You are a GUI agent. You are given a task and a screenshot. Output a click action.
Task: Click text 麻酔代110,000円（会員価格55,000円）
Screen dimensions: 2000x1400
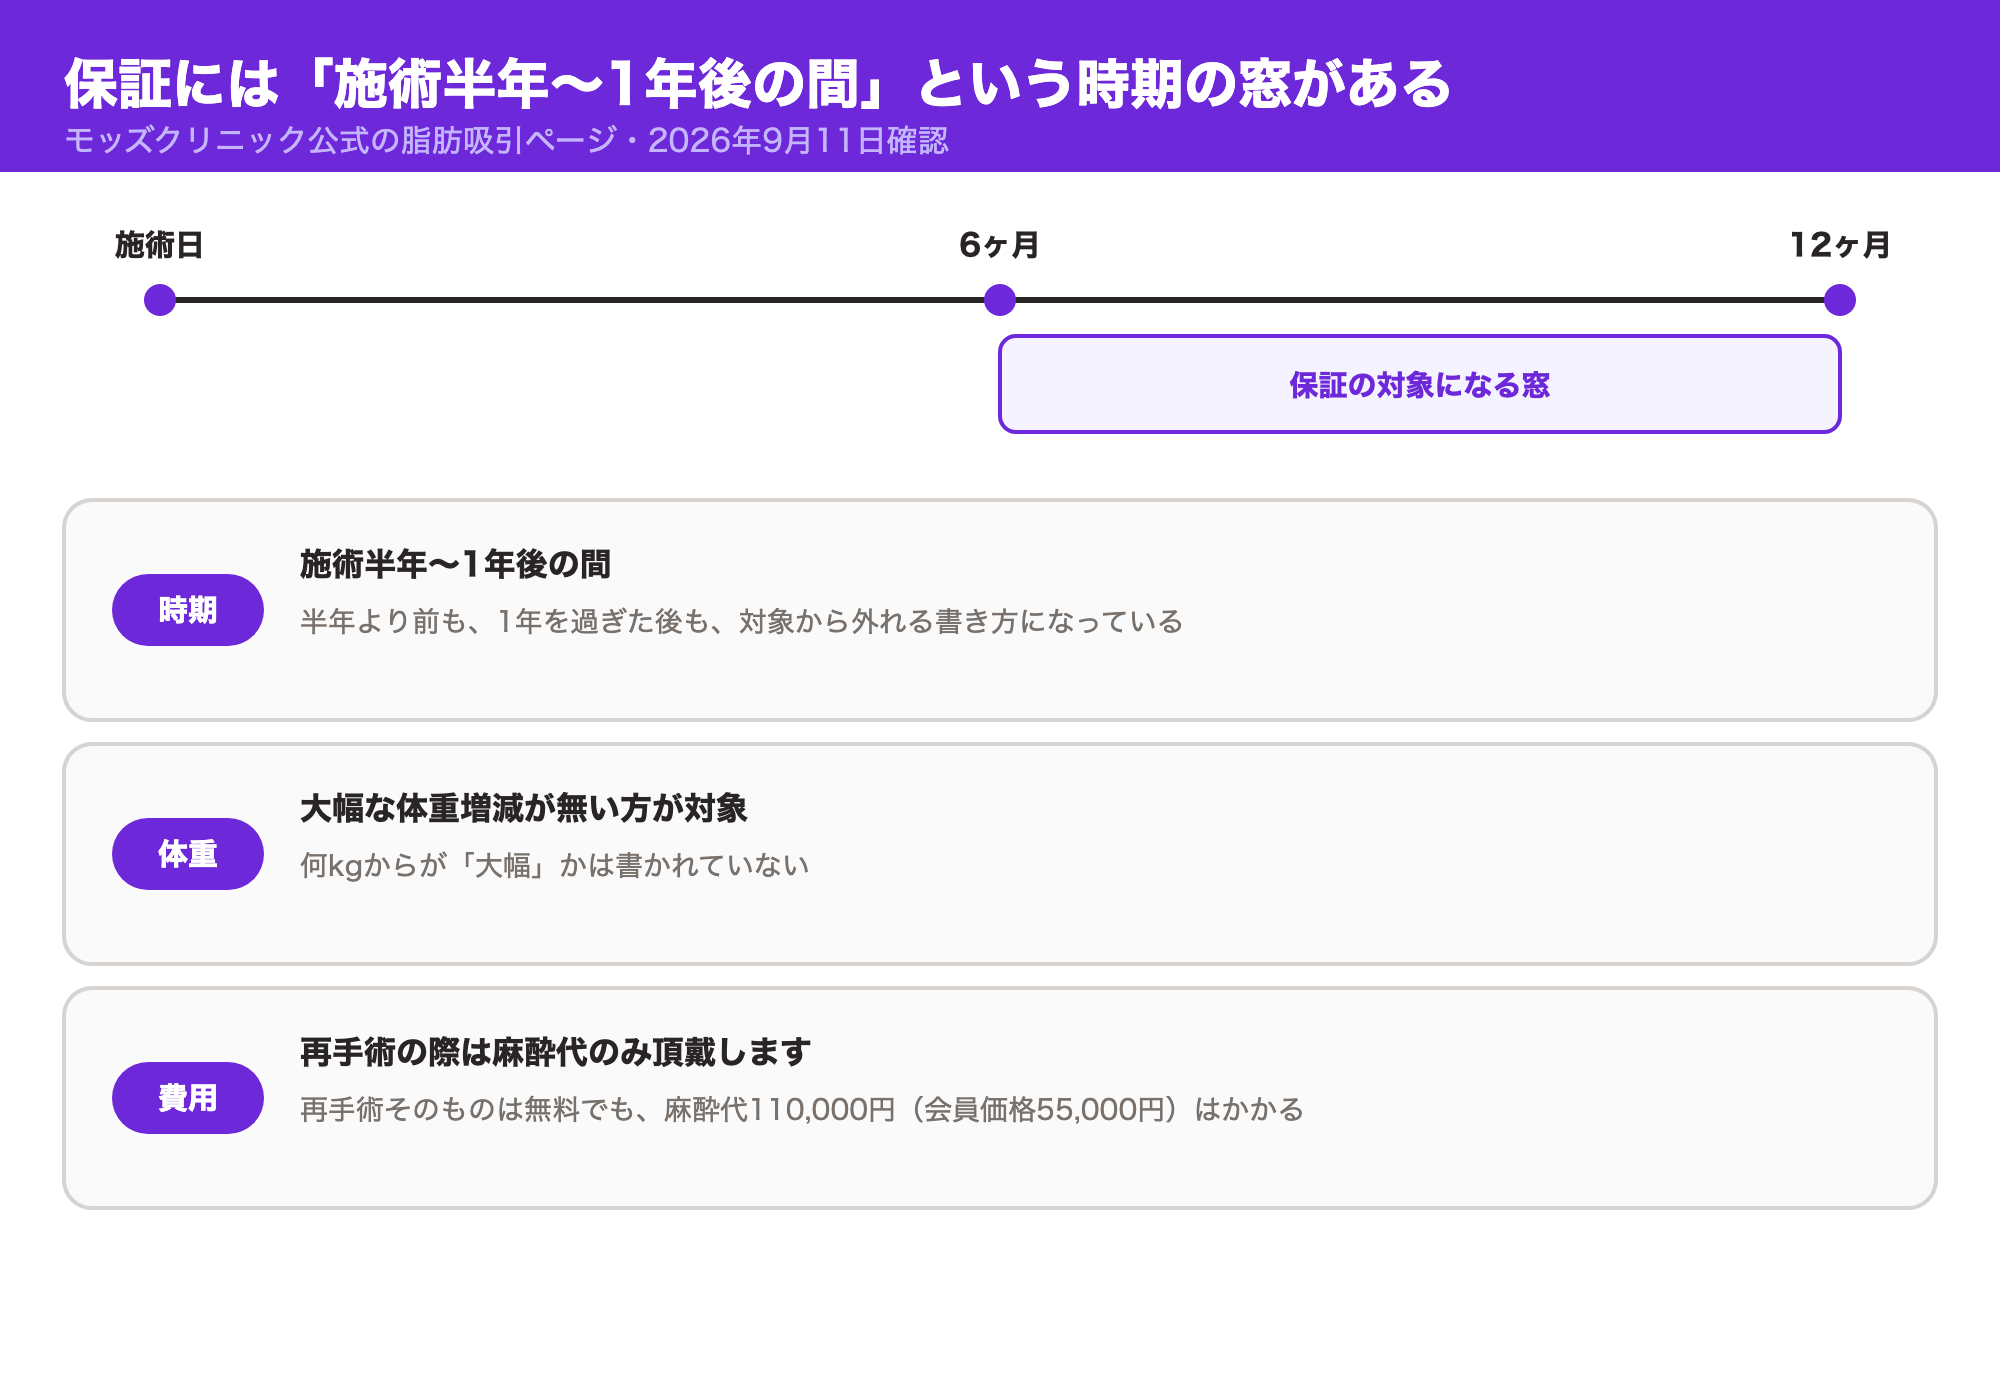[x=925, y=1110]
